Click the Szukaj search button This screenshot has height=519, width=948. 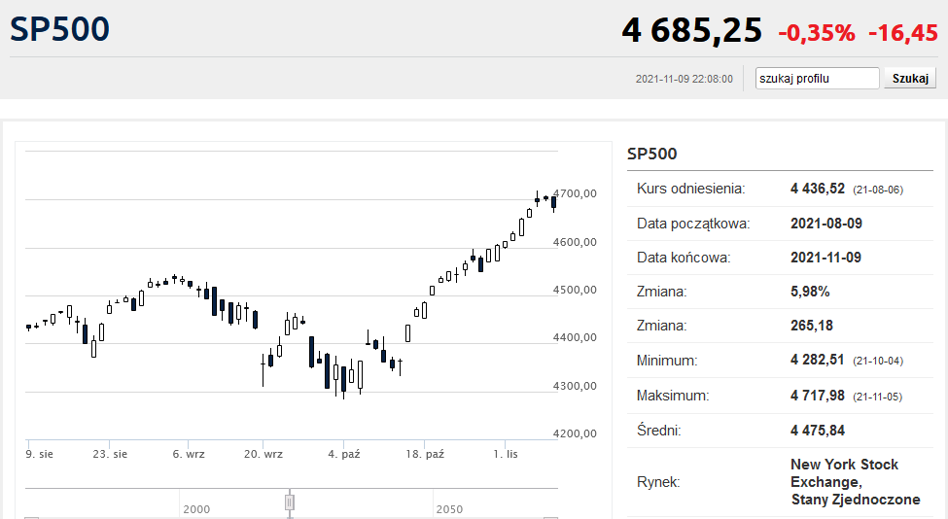click(x=910, y=79)
